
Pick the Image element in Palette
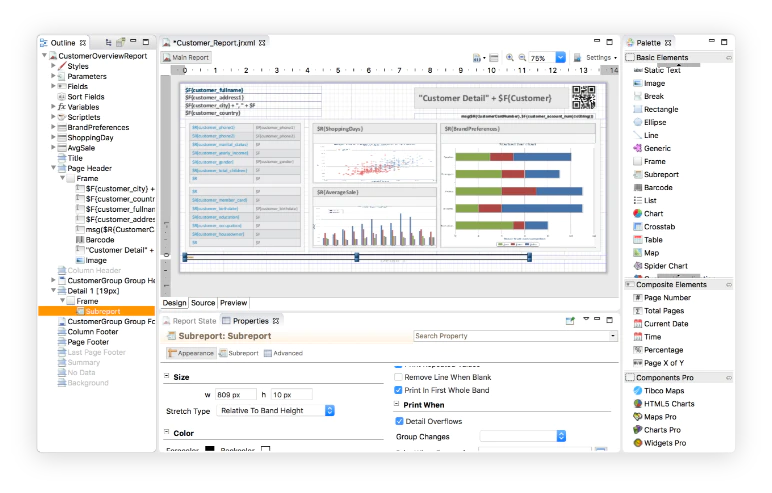[x=649, y=84]
